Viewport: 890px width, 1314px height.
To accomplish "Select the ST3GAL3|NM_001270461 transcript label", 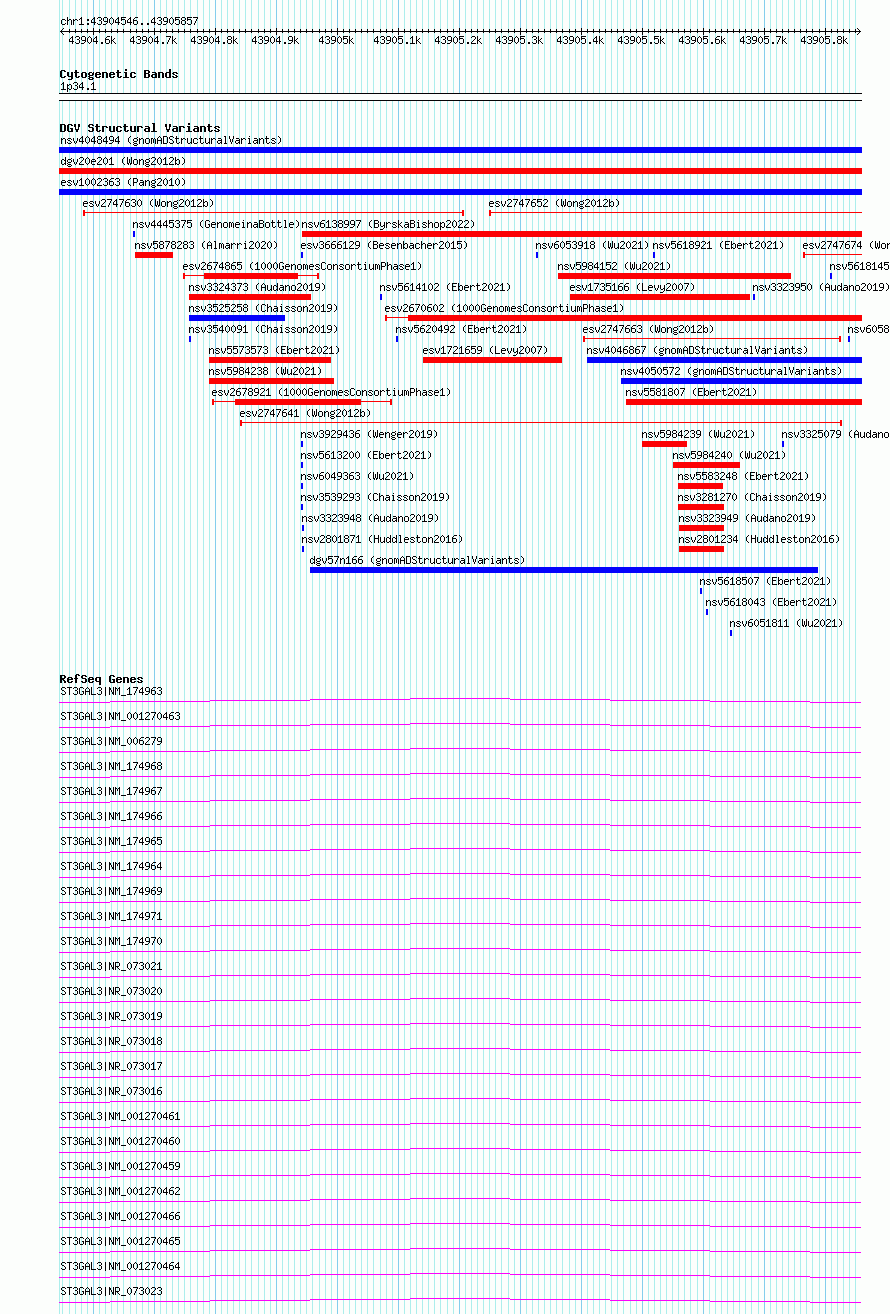I will coord(121,1116).
